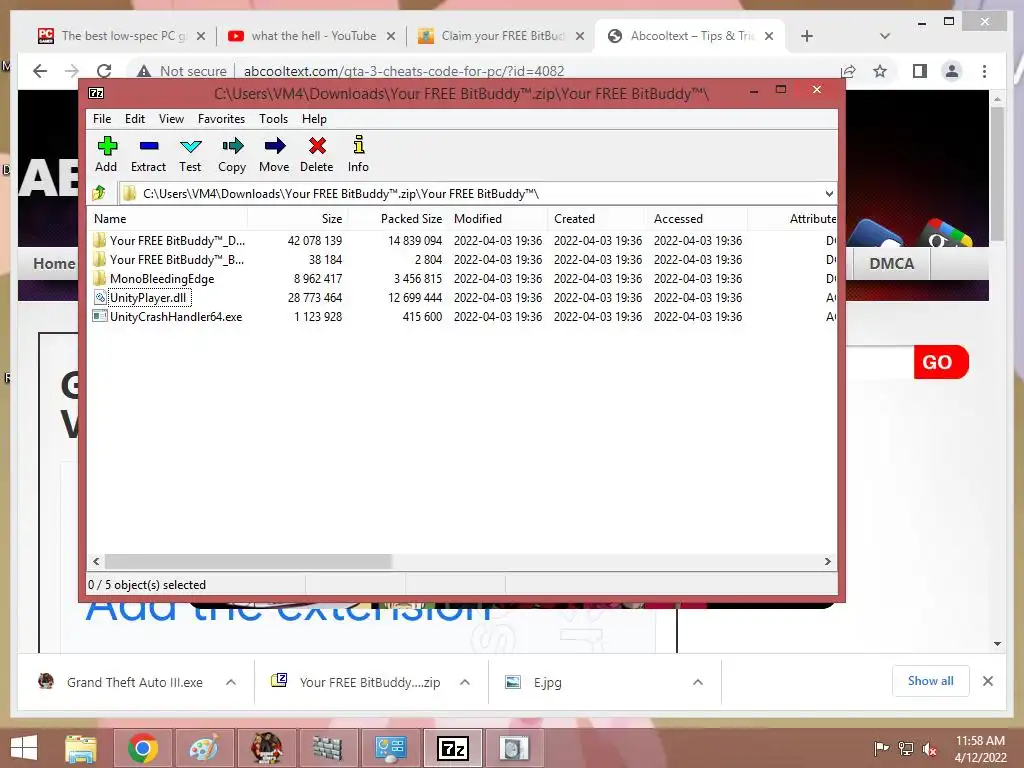The height and width of the screenshot is (768, 1024).
Task: Open the Tools menu
Action: click(273, 119)
